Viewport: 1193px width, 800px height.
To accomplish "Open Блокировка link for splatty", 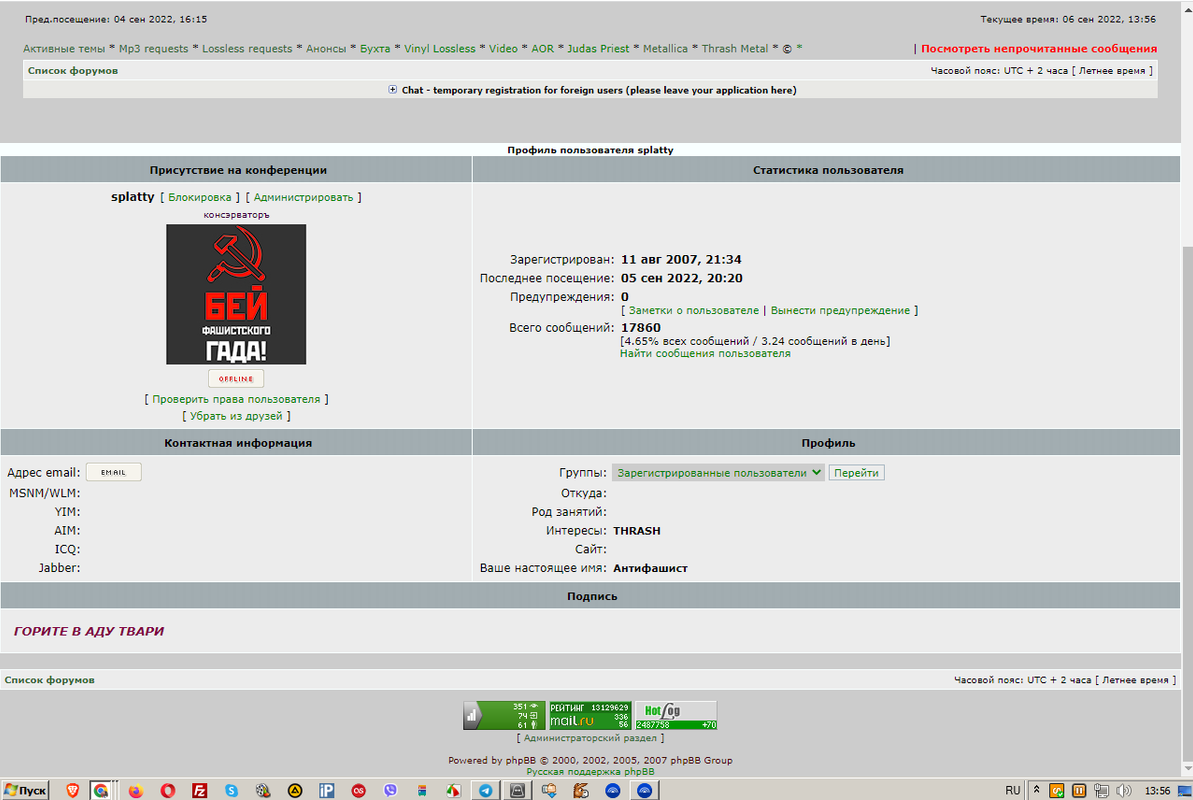I will pos(199,197).
